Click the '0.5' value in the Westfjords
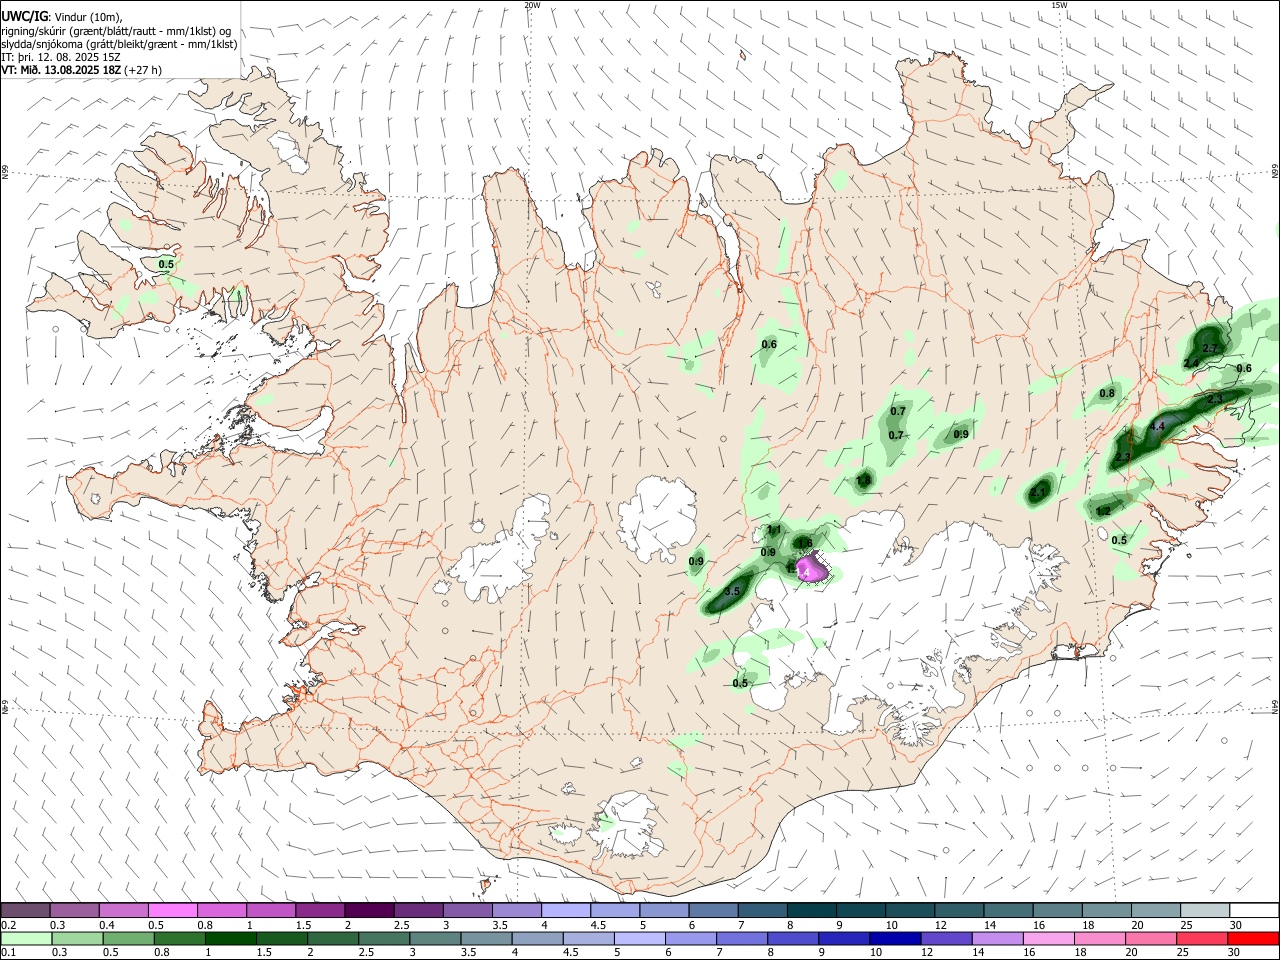1280x960 pixels. point(166,265)
